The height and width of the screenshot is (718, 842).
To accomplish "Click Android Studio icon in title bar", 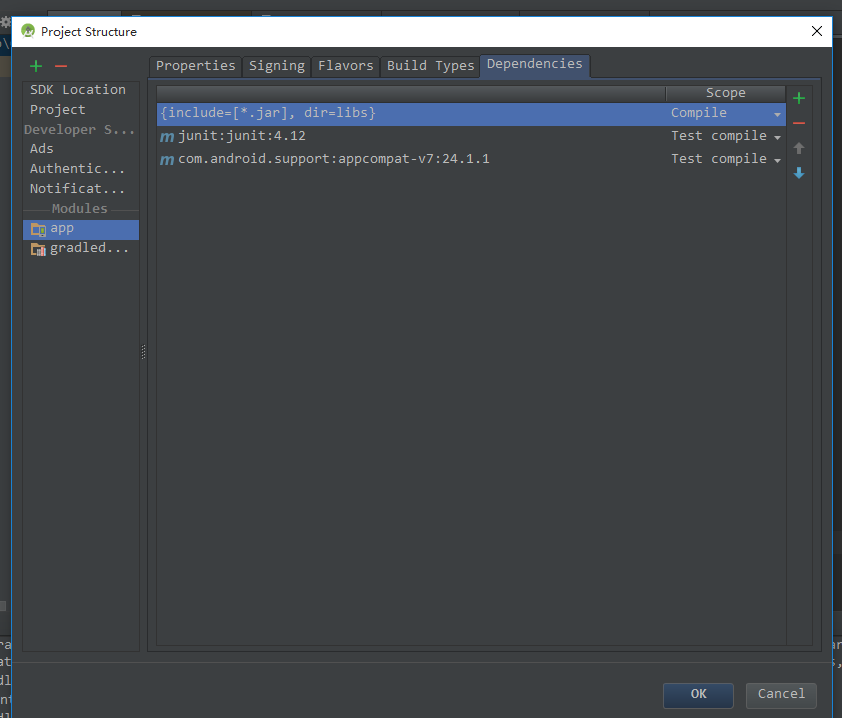I will [x=28, y=31].
